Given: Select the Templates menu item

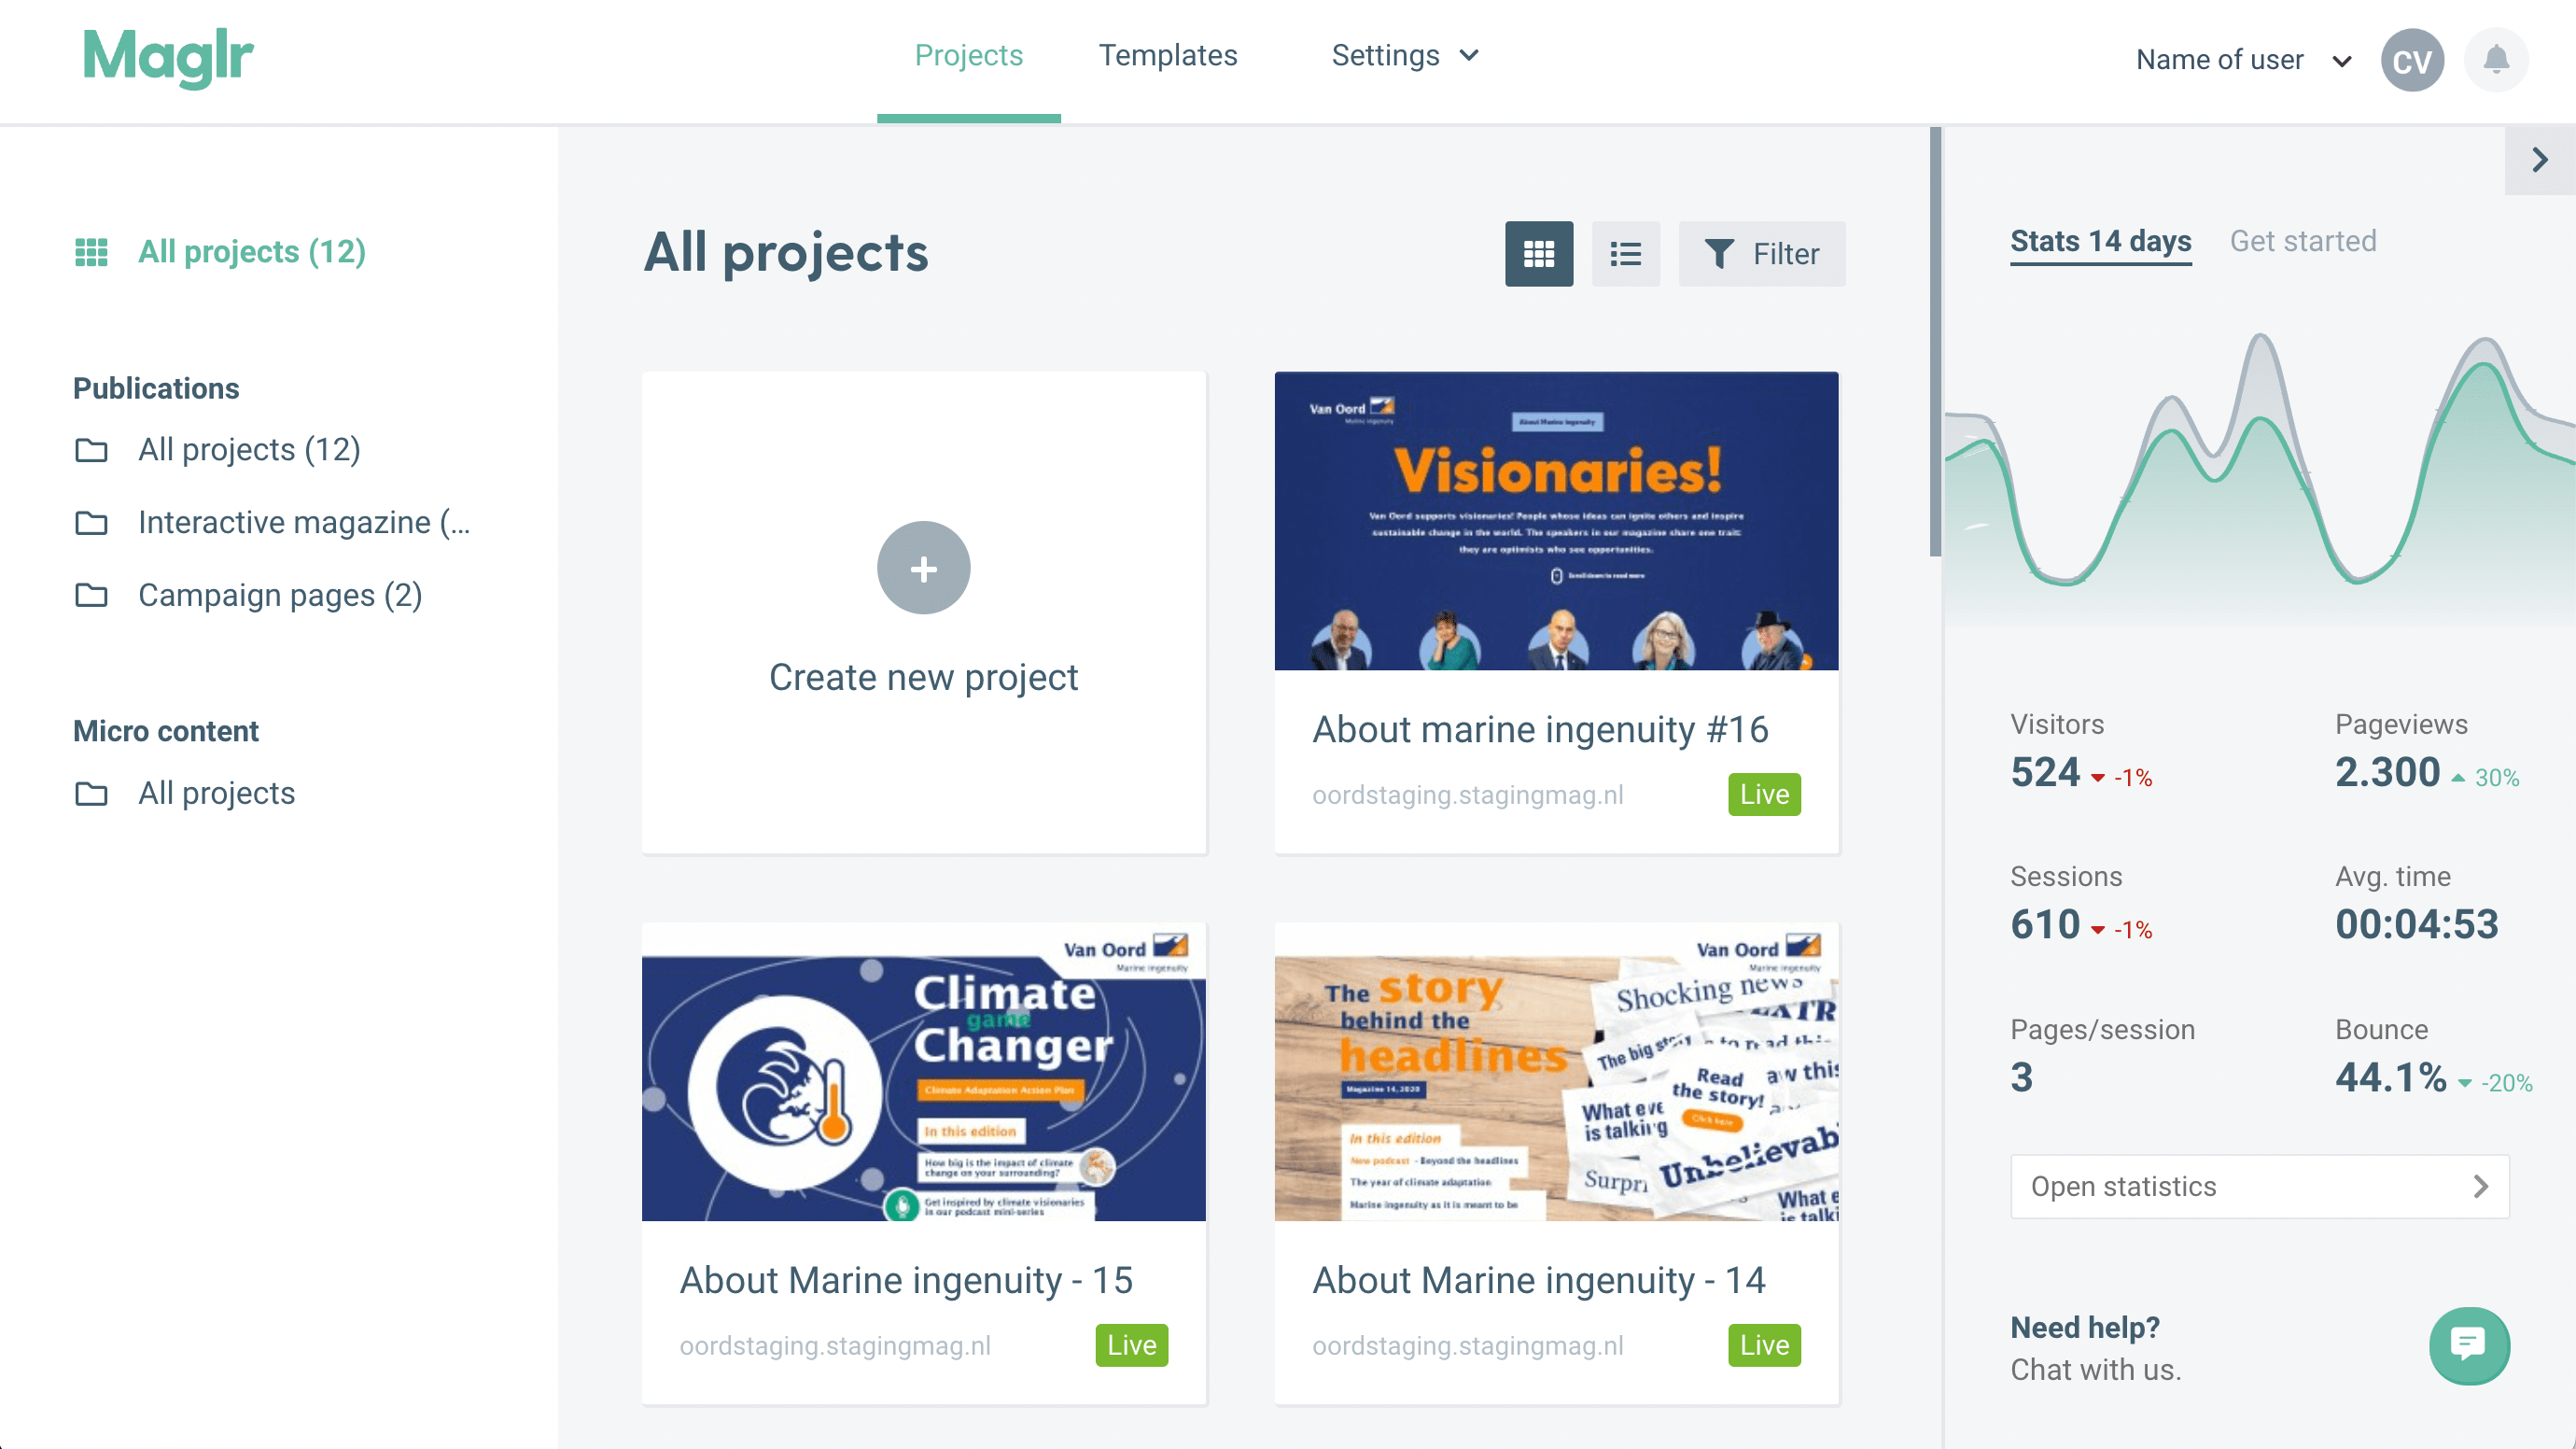Looking at the screenshot, I should tap(1168, 55).
